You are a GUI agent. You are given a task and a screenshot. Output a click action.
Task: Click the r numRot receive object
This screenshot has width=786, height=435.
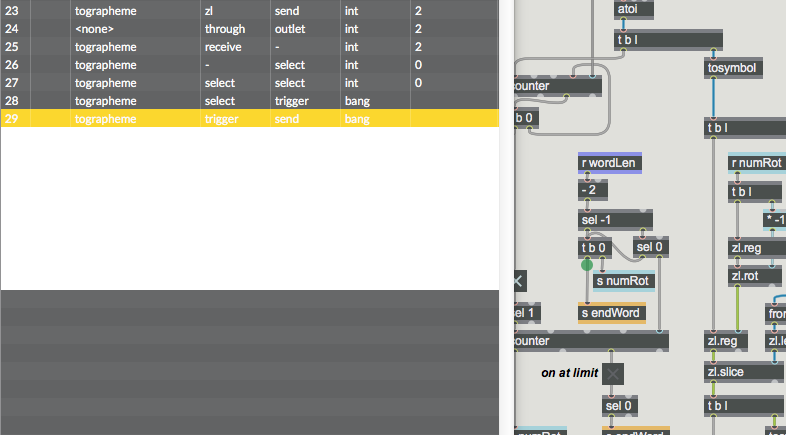tap(756, 163)
